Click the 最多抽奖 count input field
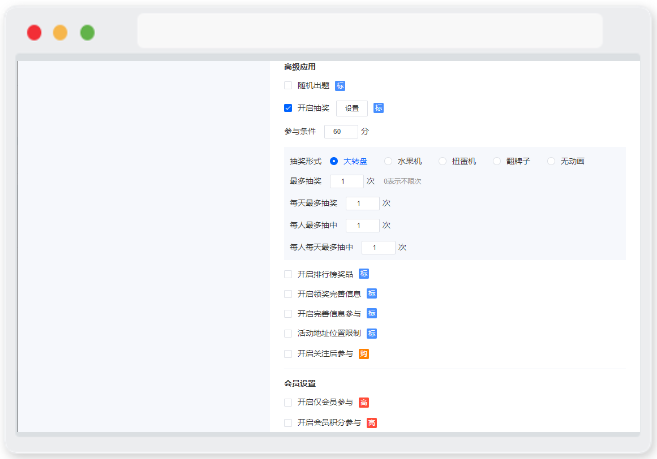Viewport: 657px width, 459px height. 347,182
